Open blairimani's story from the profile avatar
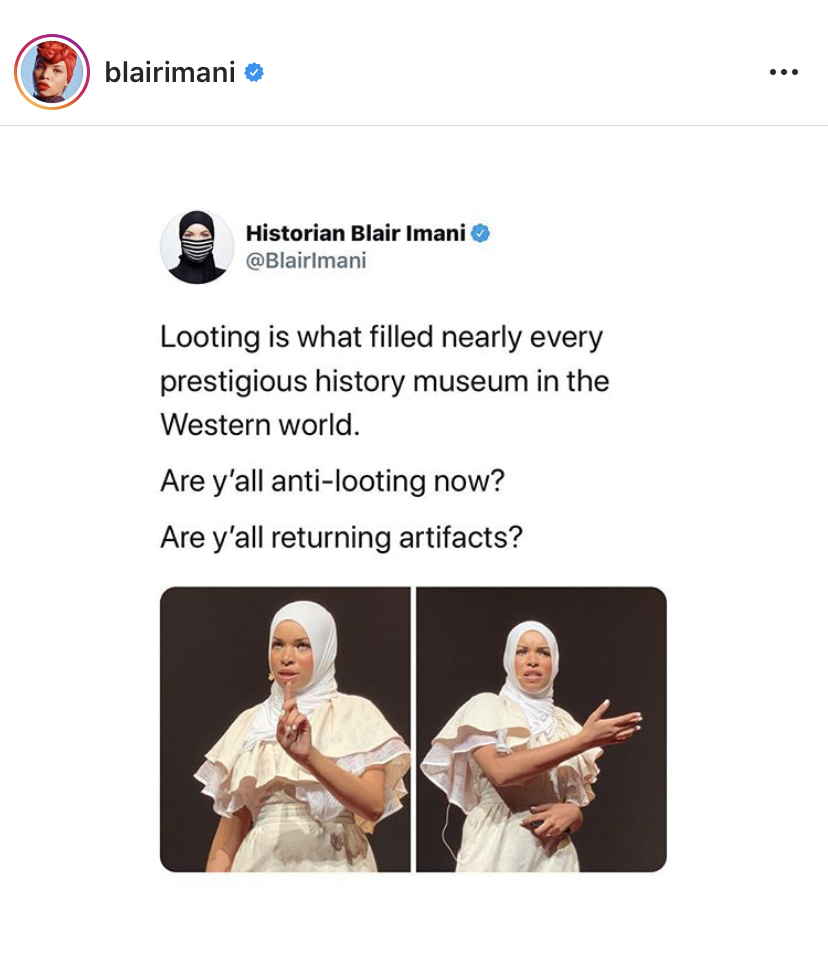Viewport: 828px width, 965px height. (52, 72)
